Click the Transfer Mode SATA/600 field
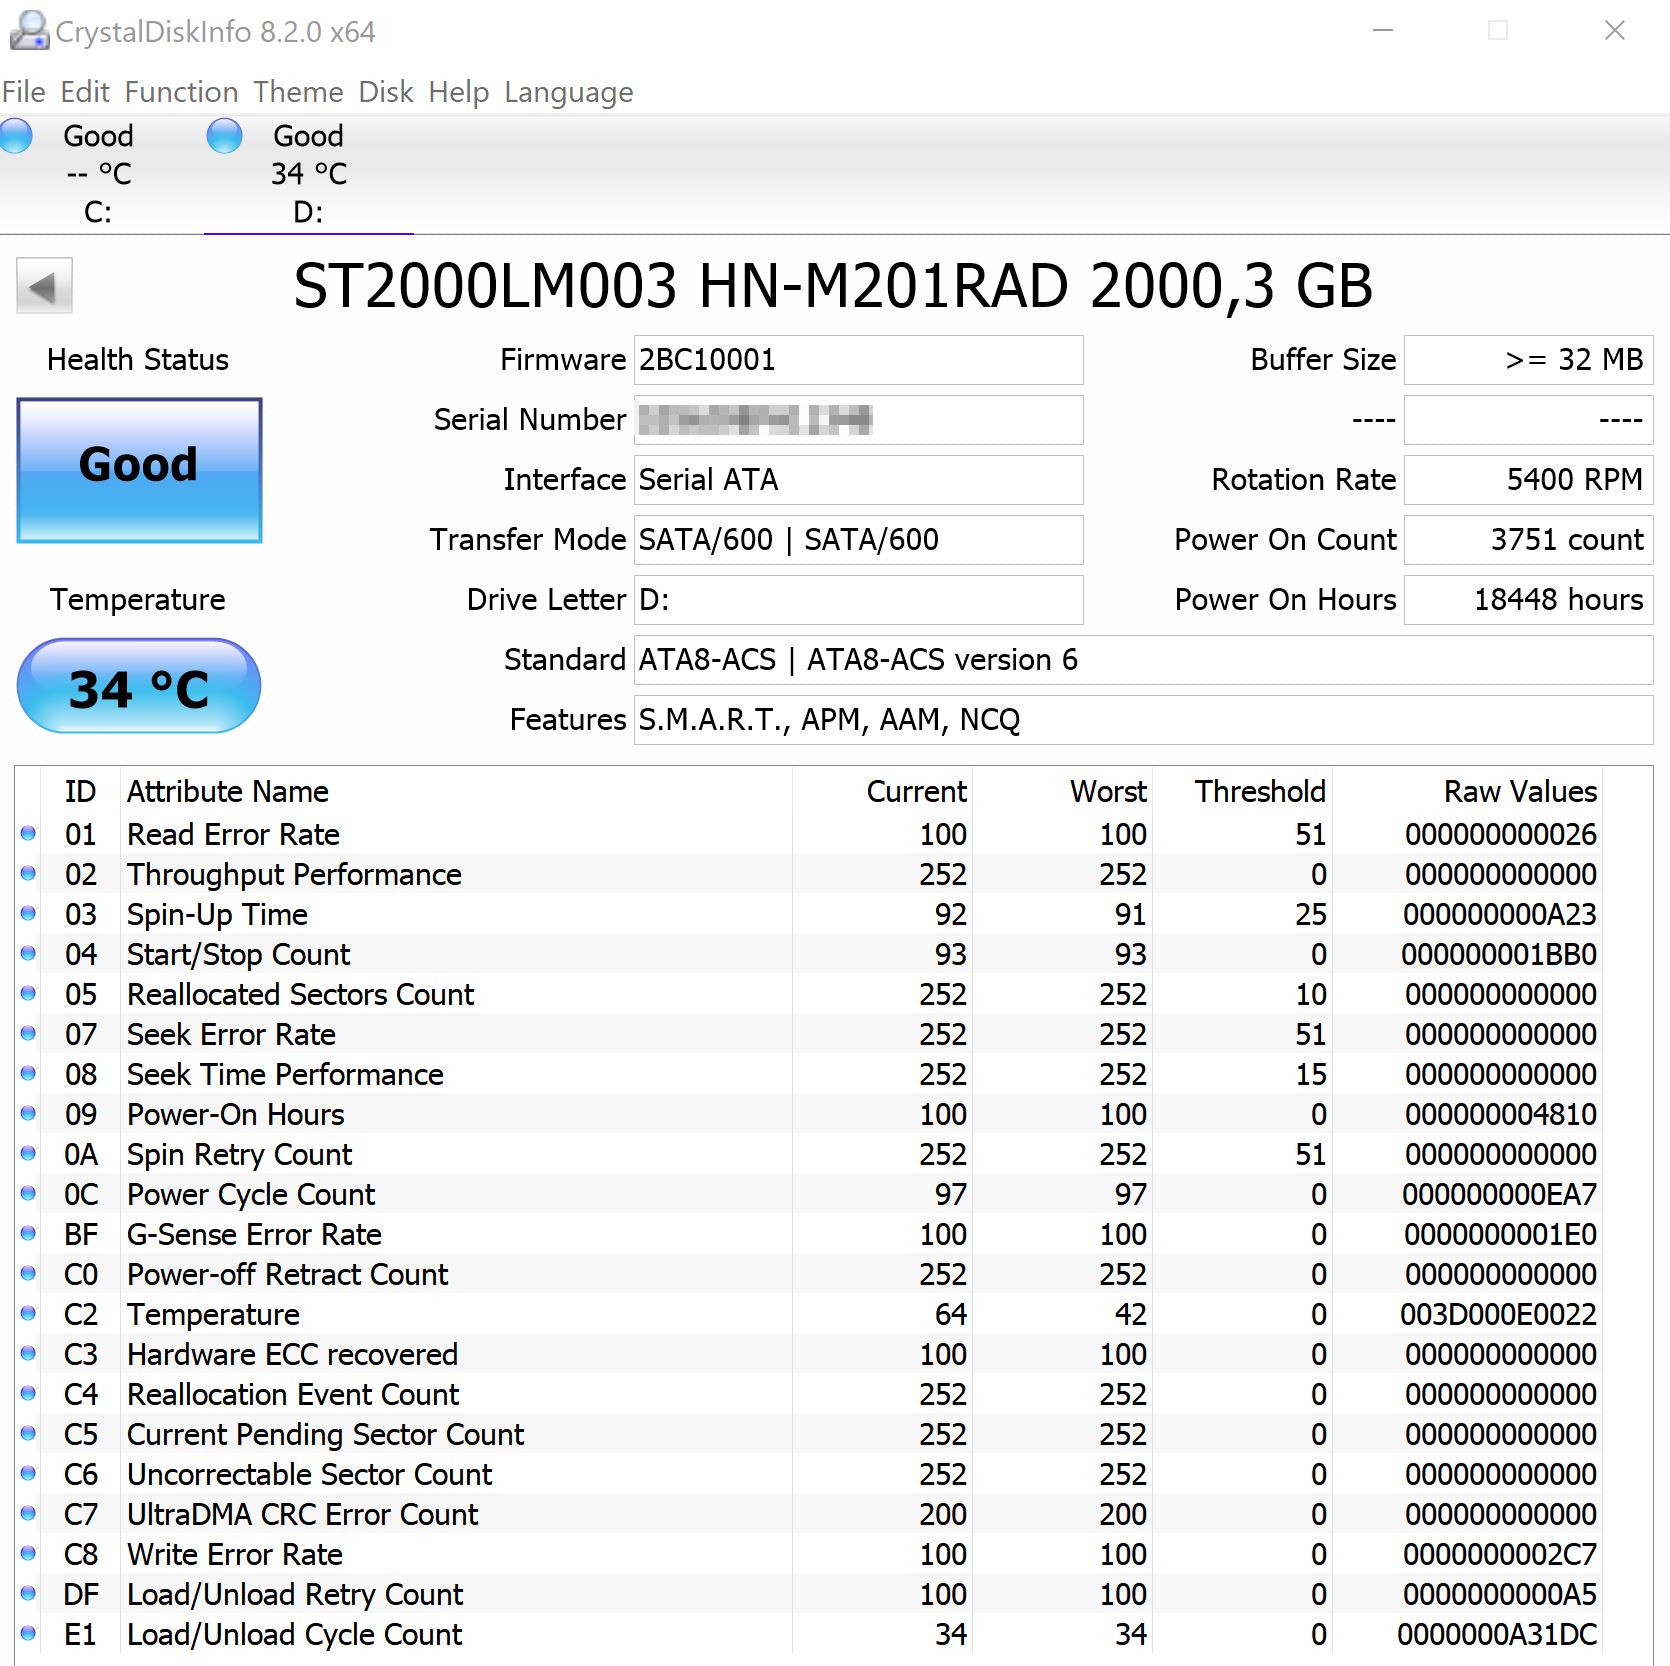 [858, 540]
